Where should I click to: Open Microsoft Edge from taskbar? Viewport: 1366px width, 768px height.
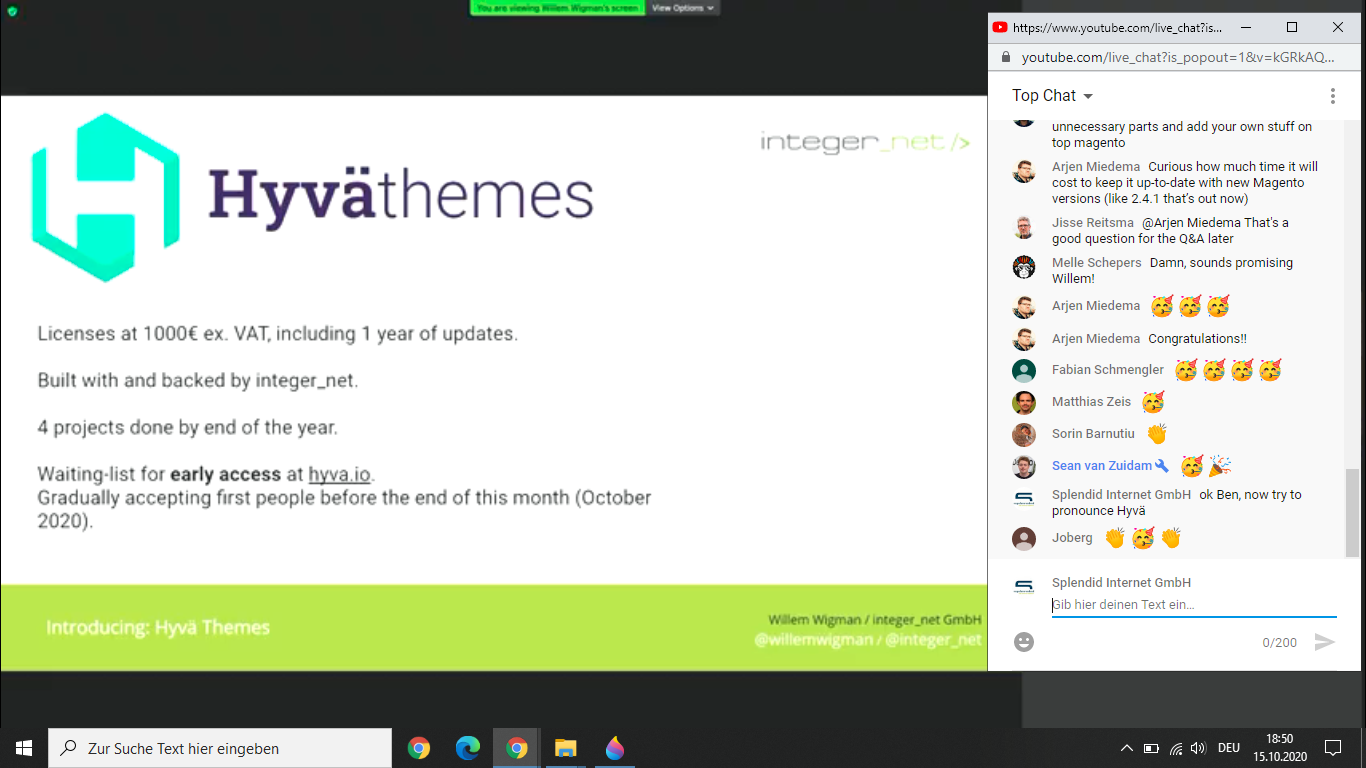tap(467, 748)
